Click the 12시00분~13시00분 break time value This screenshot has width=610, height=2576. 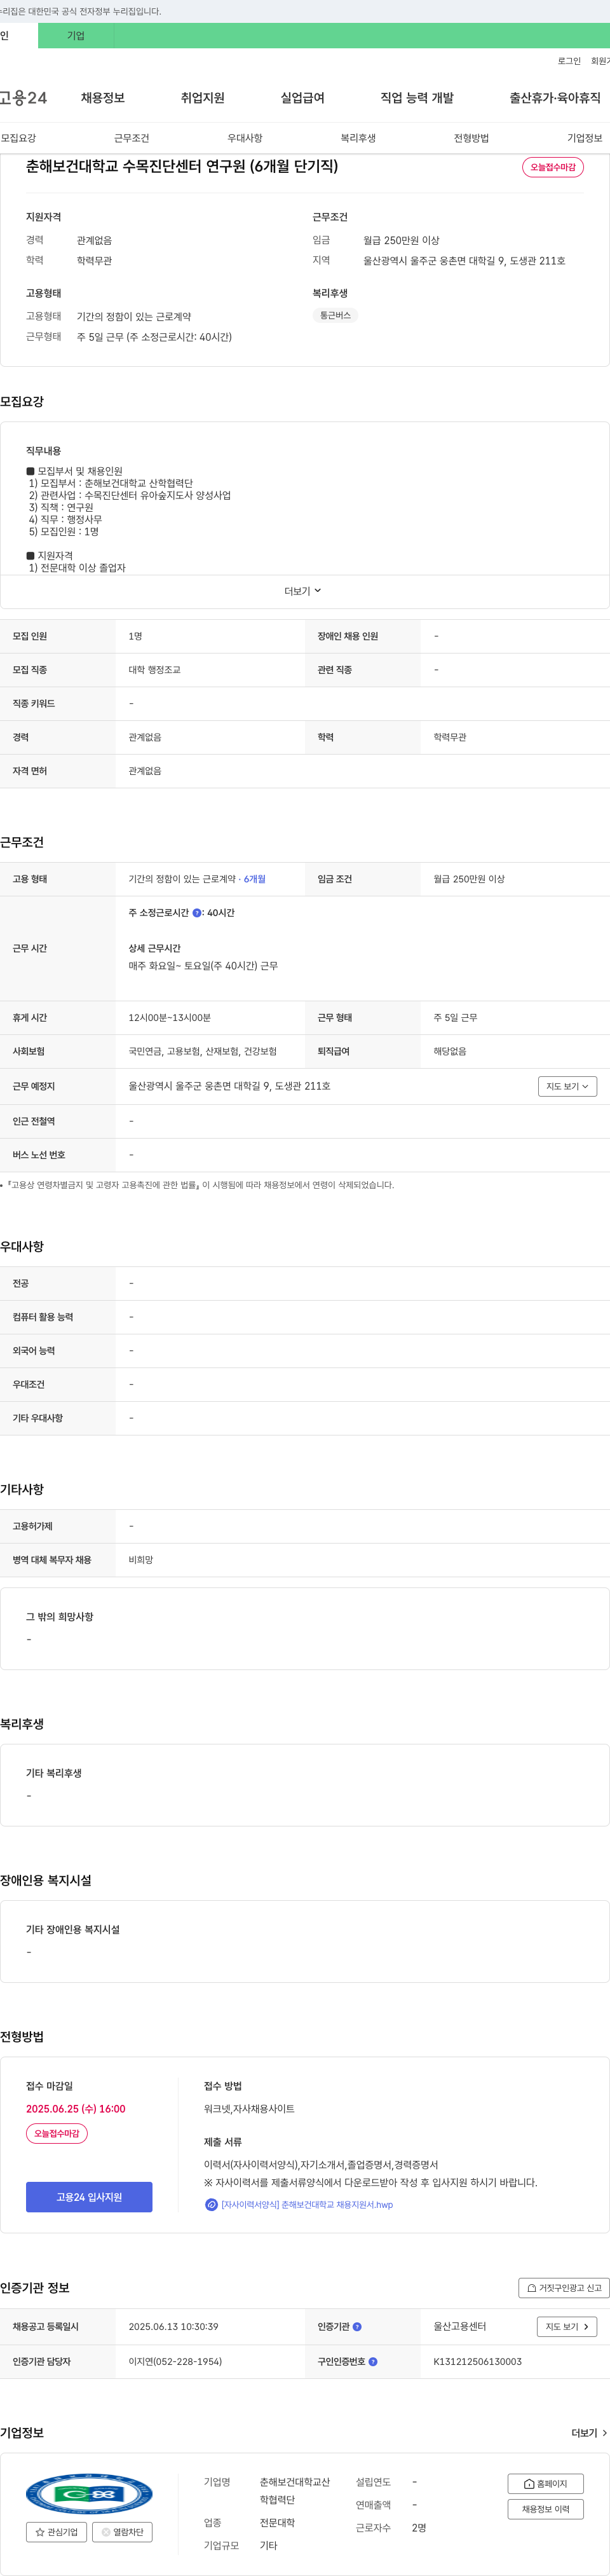[169, 1017]
